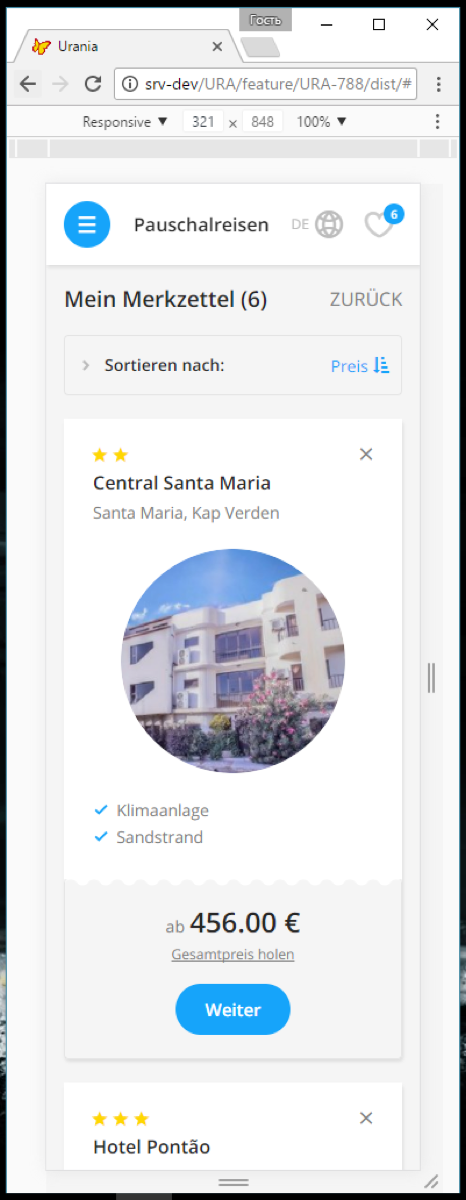Go back in browser history
The height and width of the screenshot is (1200, 466).
[x=28, y=84]
